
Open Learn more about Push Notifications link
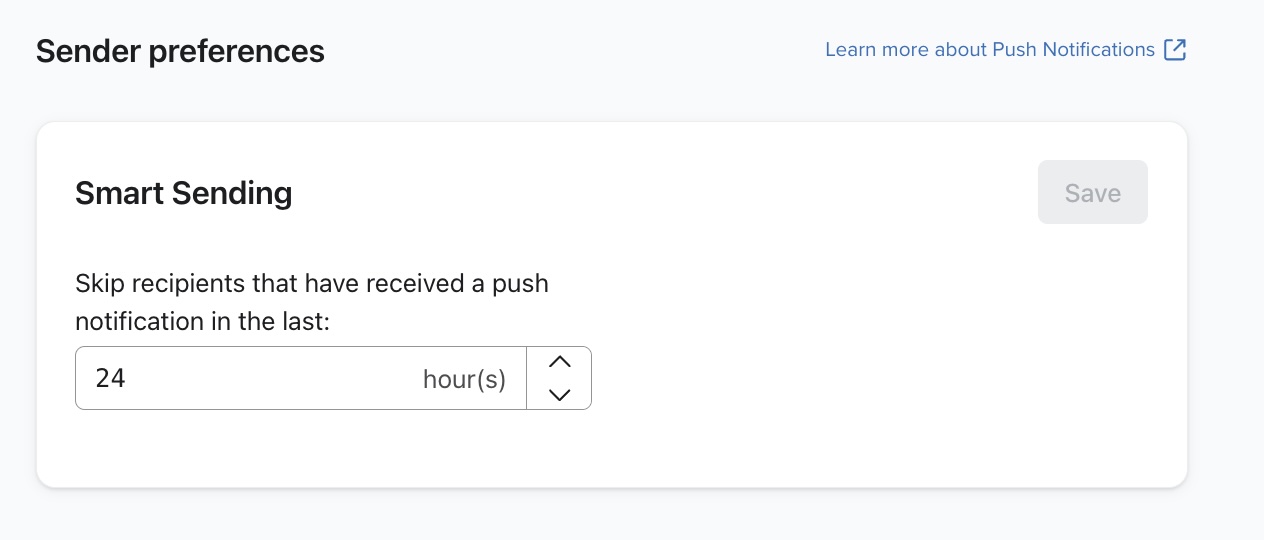[x=990, y=50]
